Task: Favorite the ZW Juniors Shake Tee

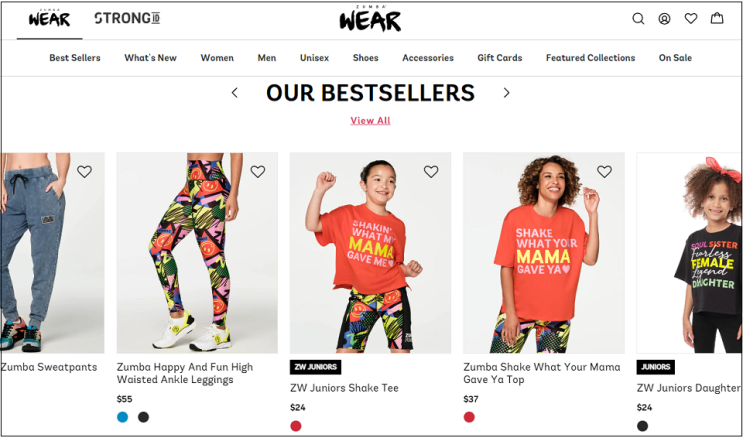Action: 431,172
